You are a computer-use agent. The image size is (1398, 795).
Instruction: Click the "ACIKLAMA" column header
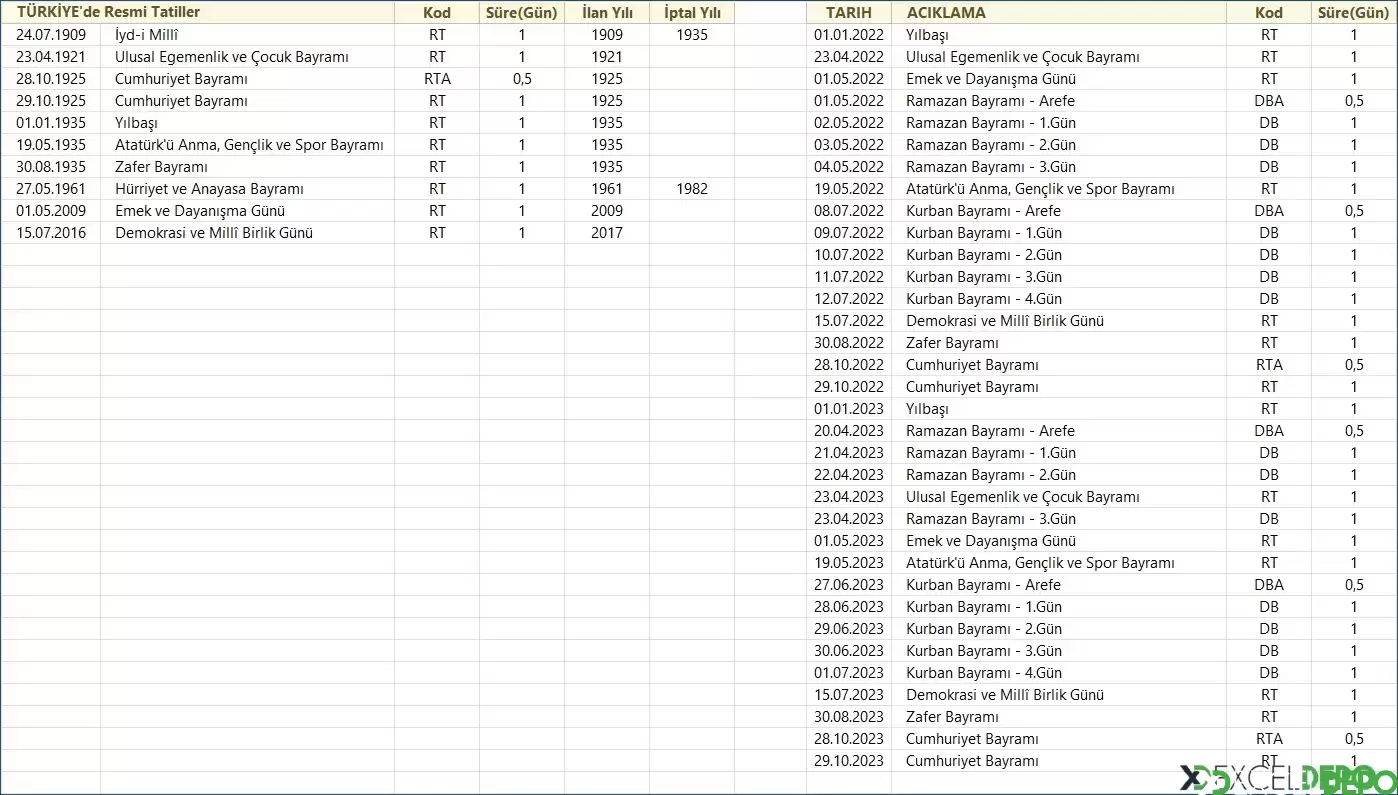pyautogui.click(x=1059, y=13)
